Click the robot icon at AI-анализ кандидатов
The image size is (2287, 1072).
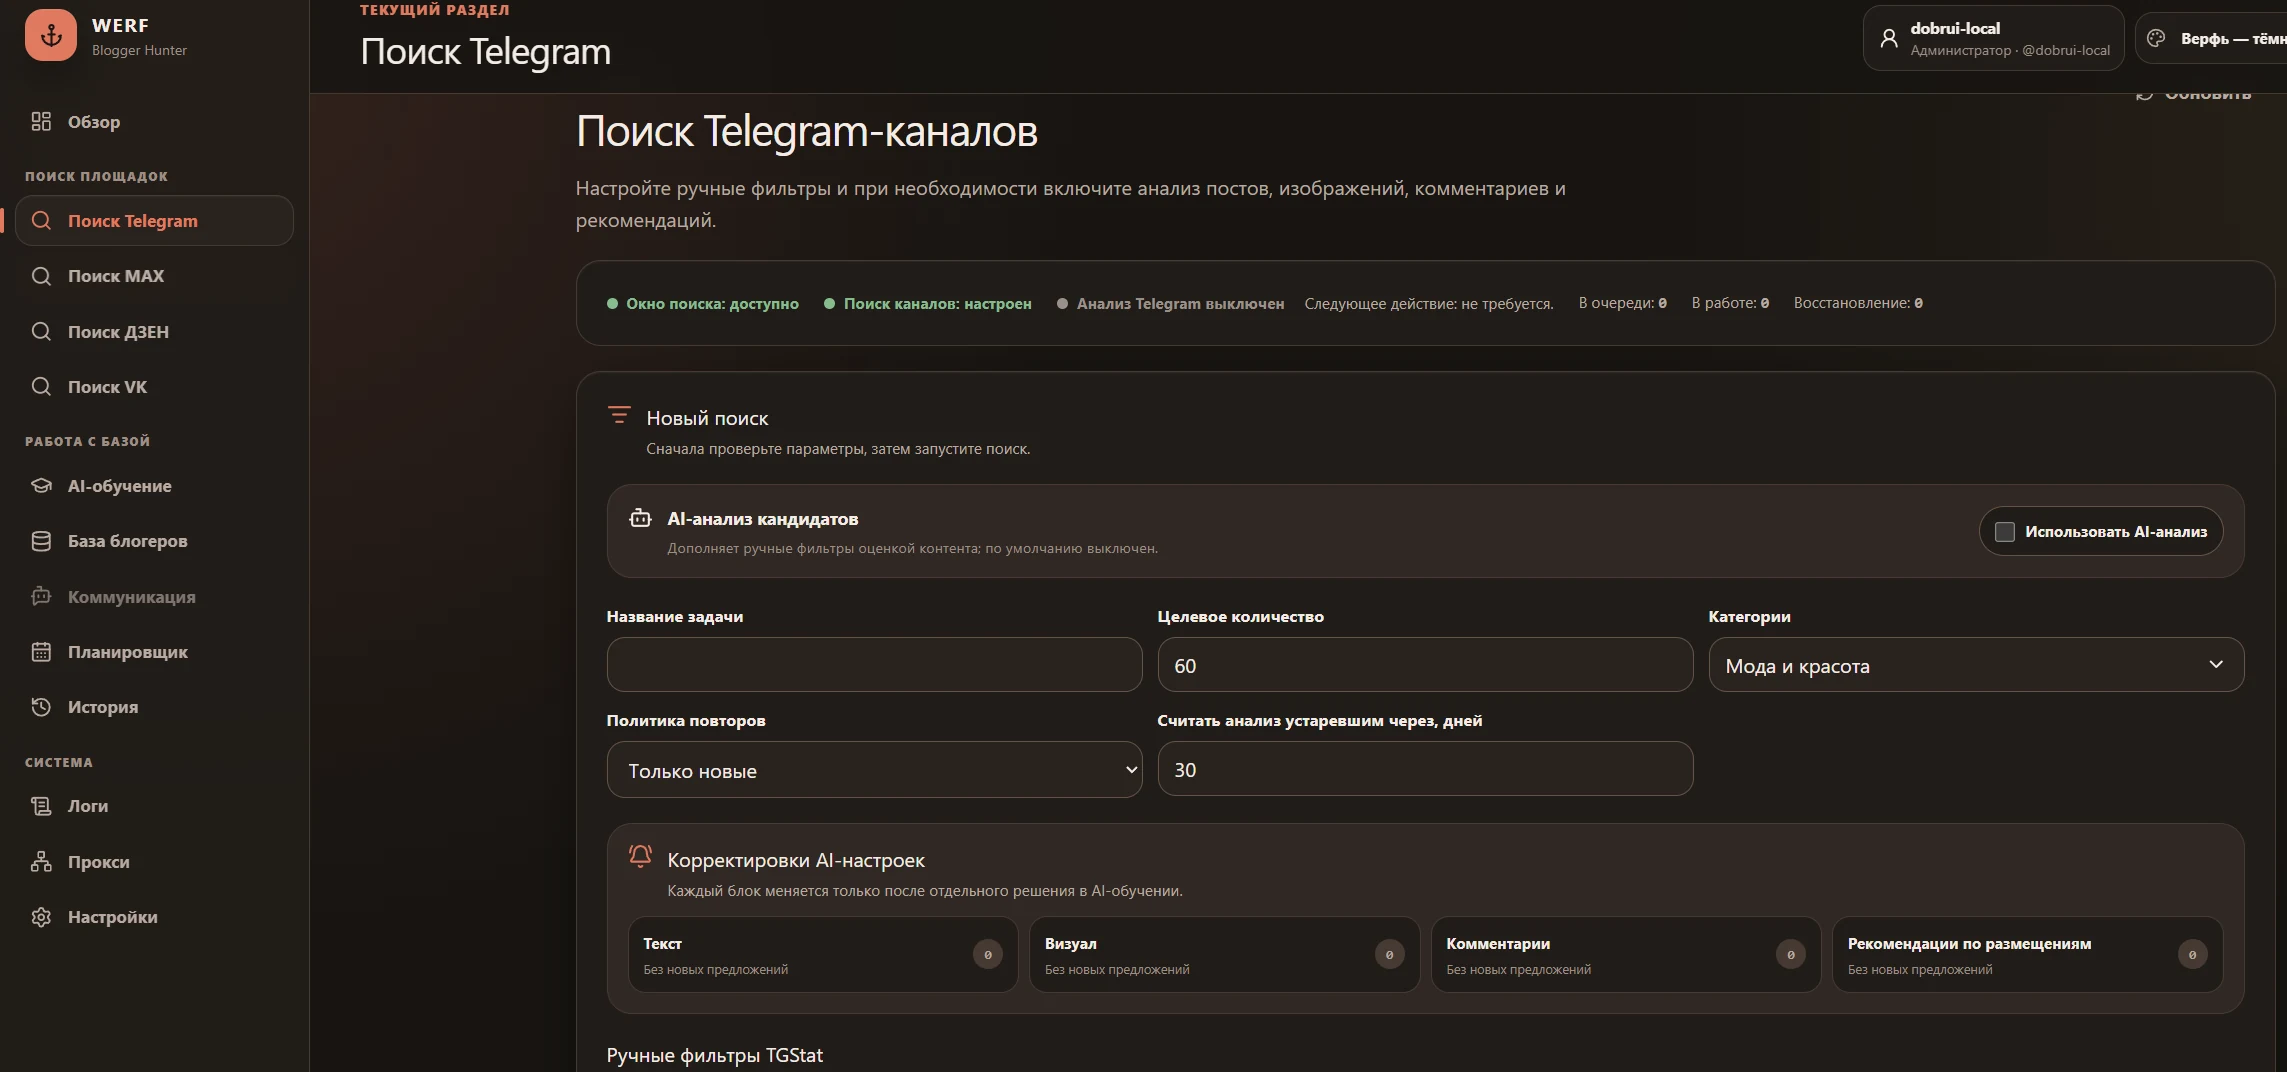640,518
